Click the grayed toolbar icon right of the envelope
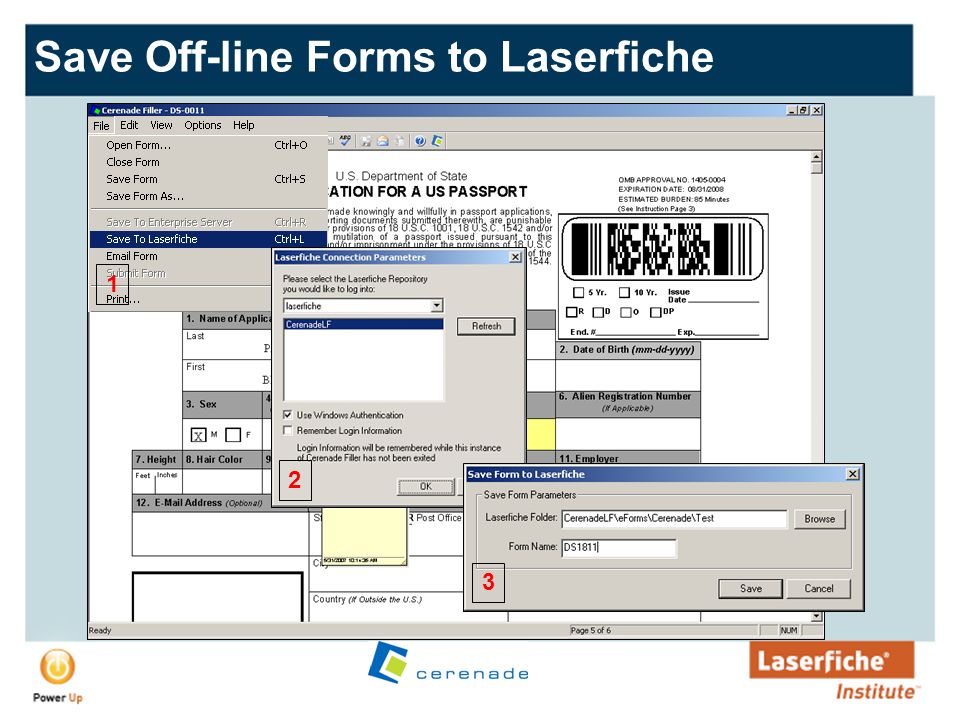 [x=399, y=141]
